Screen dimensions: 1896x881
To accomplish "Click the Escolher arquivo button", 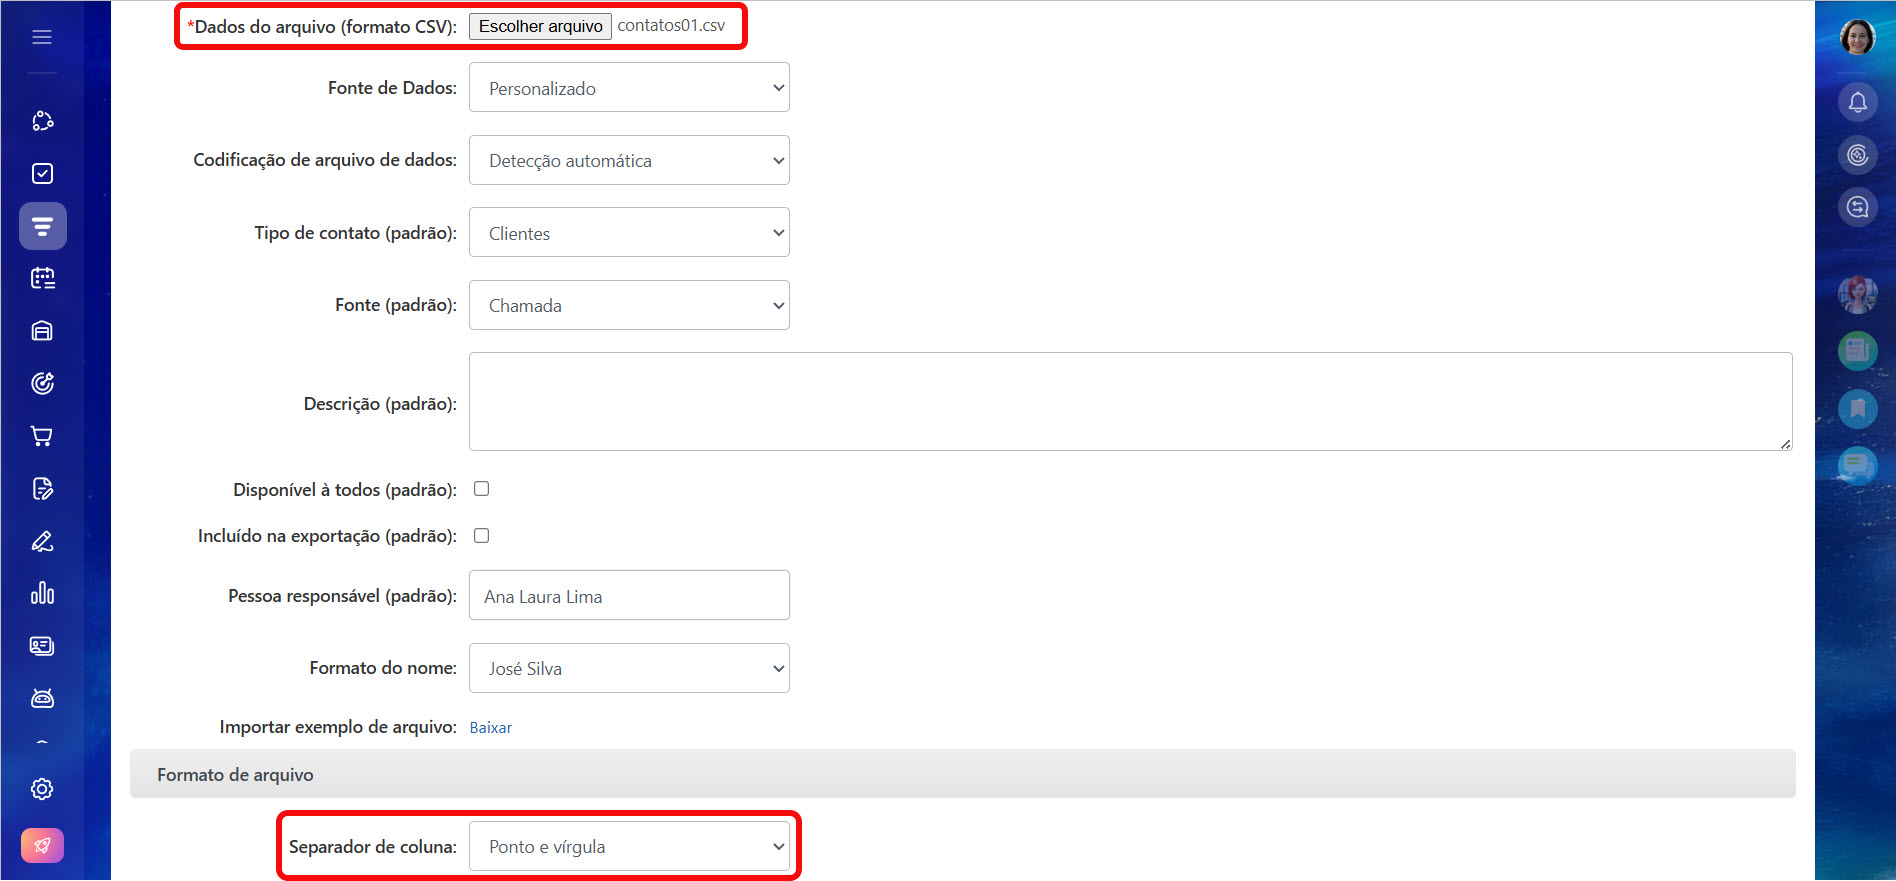I will (540, 26).
